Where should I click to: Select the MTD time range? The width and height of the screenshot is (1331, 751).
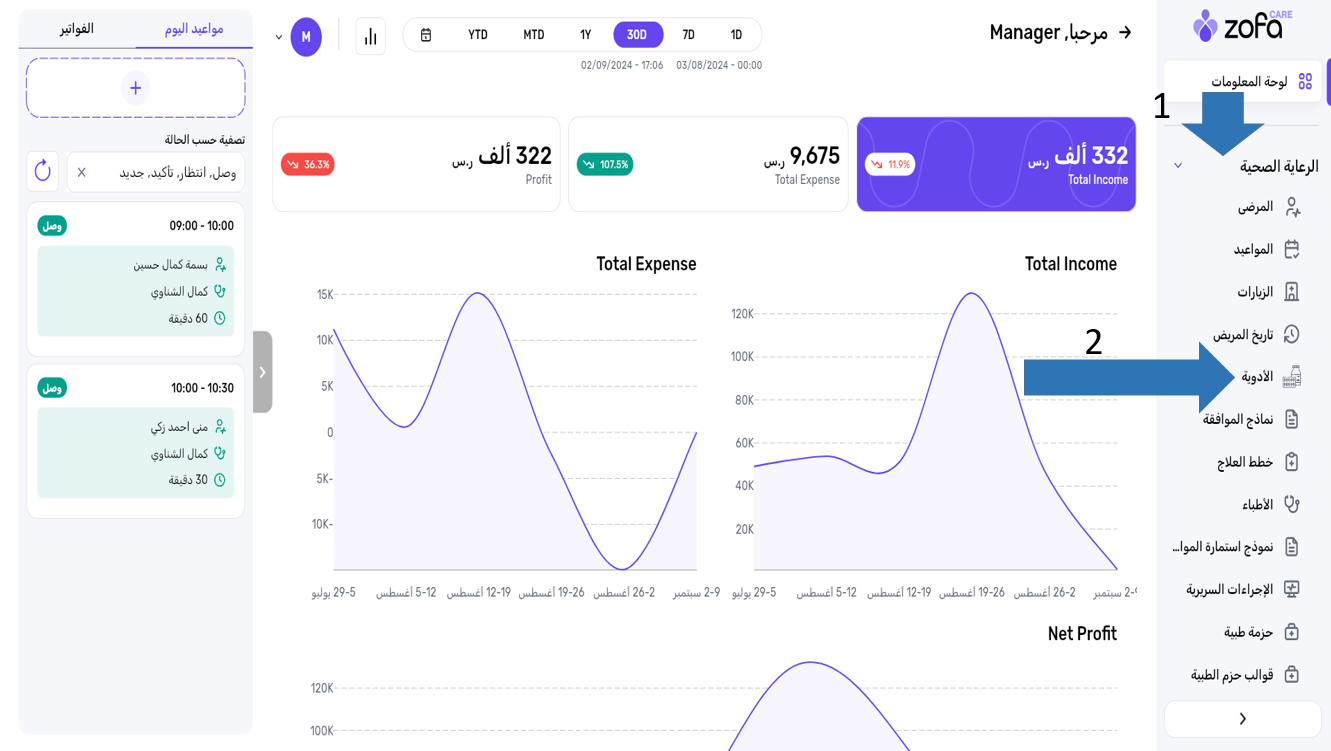[x=534, y=35]
